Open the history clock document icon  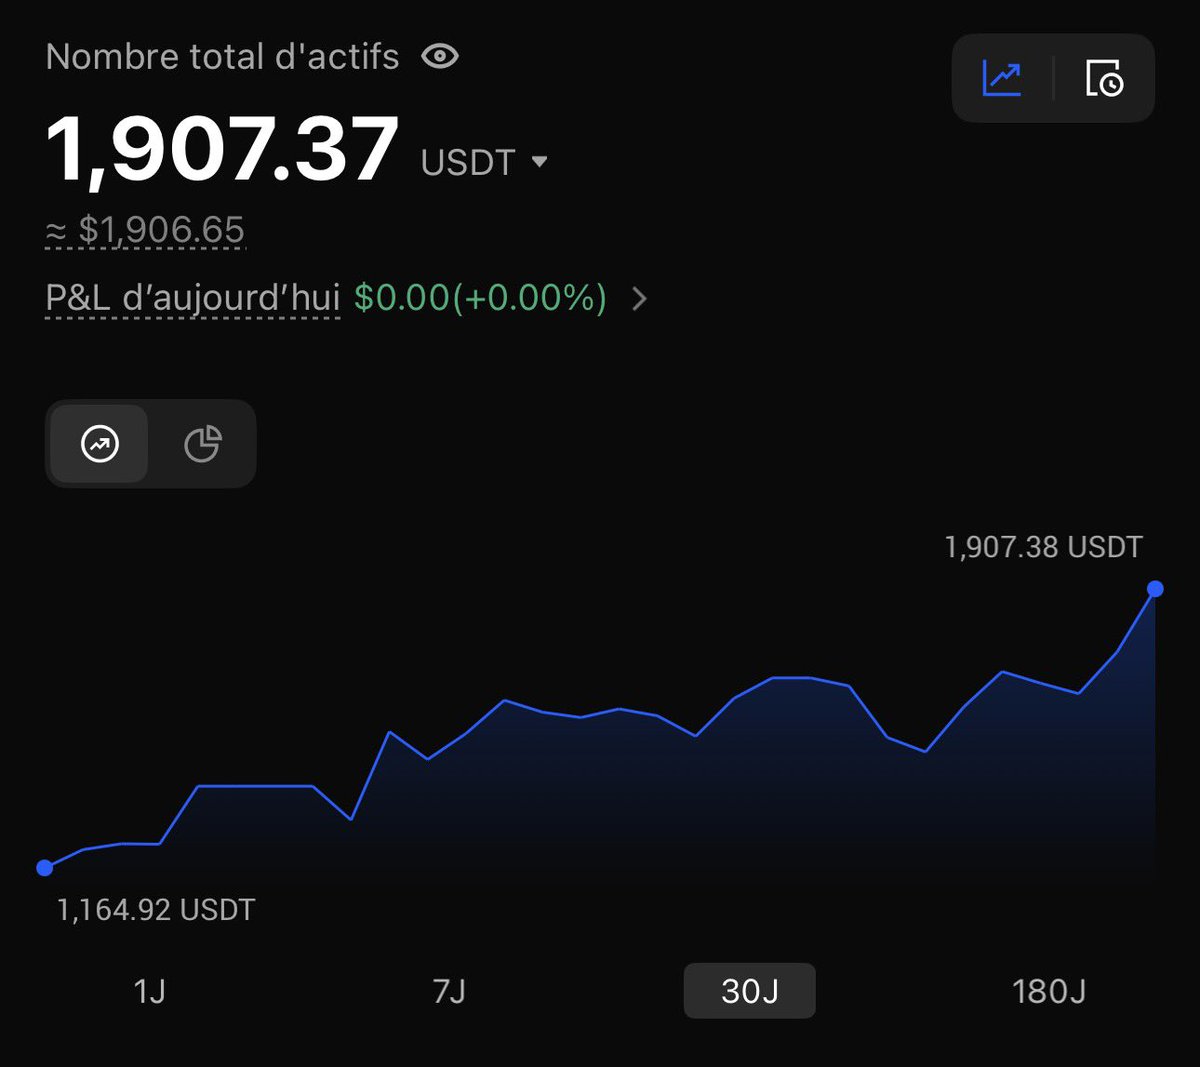point(1104,78)
